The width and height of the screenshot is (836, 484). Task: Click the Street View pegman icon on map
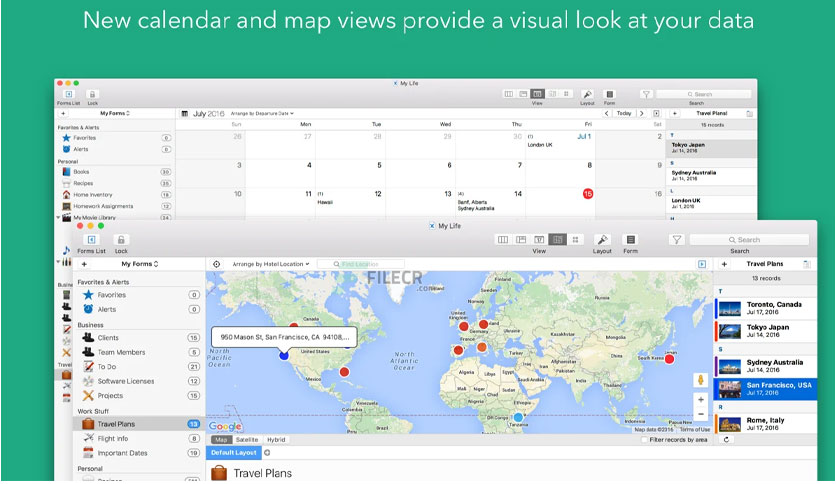point(701,380)
